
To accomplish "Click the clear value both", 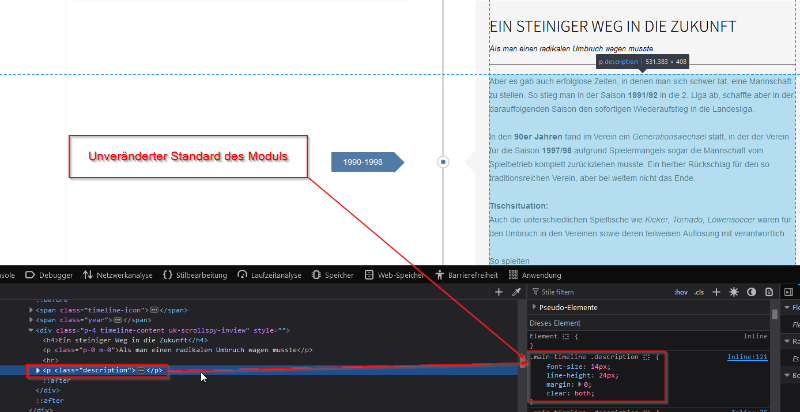I will tap(584, 394).
